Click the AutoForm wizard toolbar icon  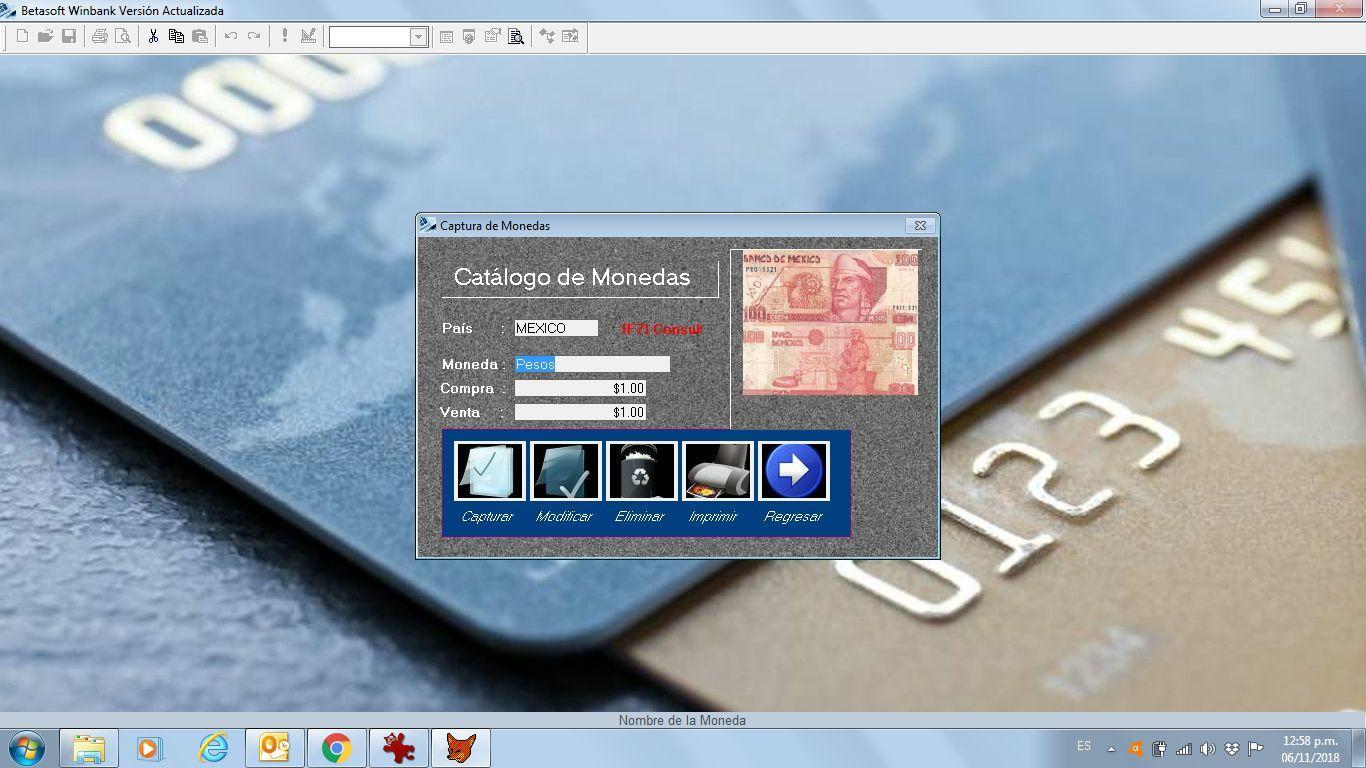[x=547, y=36]
